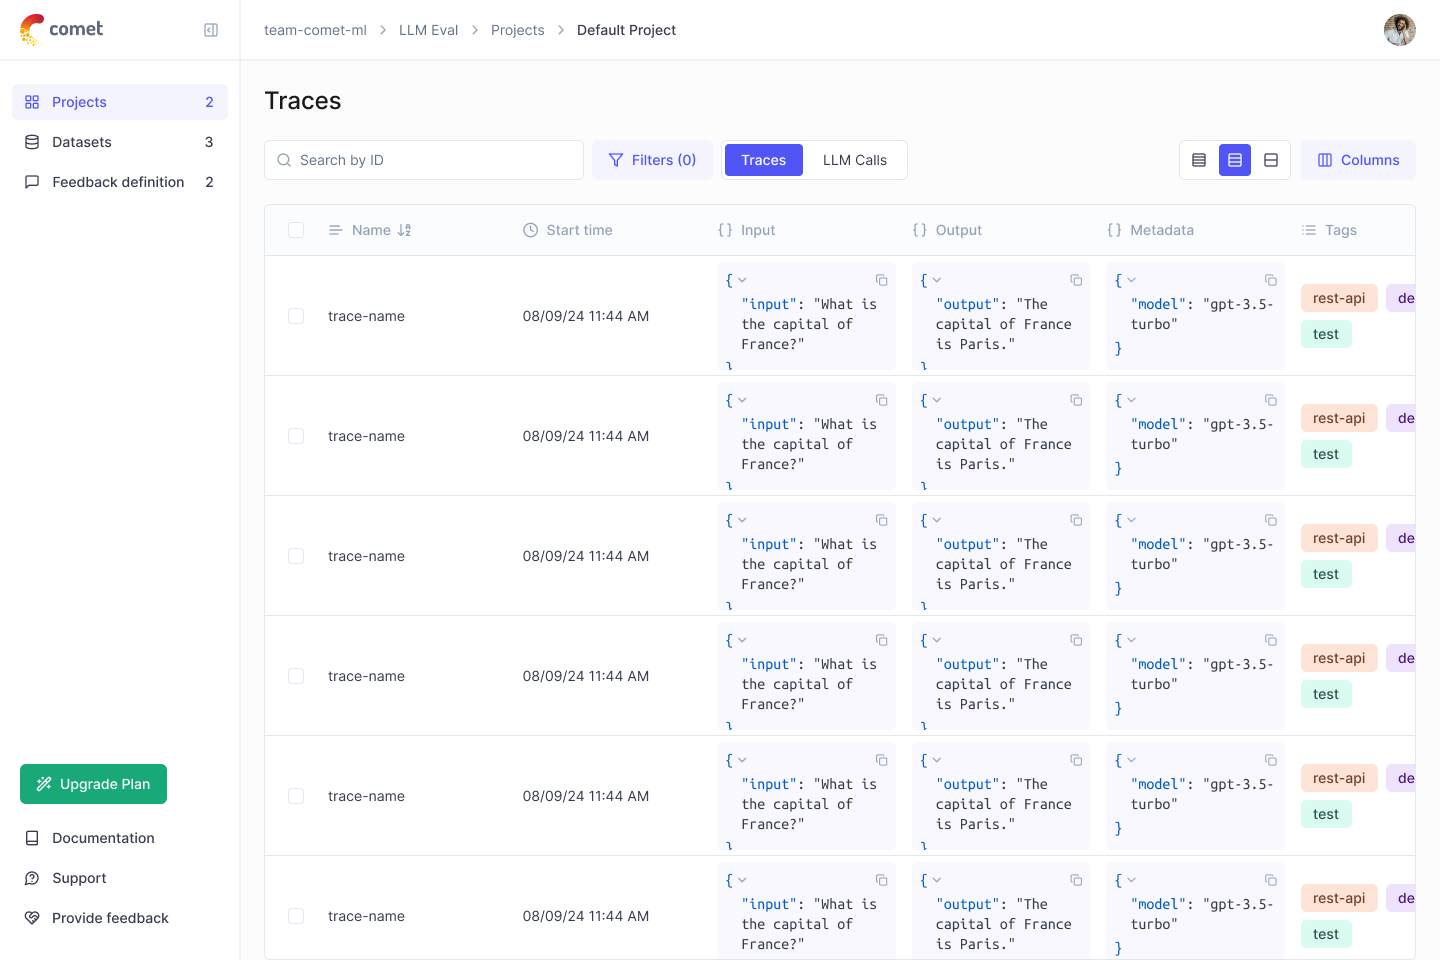Copy Input JSON in fourth trace row
The width and height of the screenshot is (1440, 960).
[x=881, y=640]
